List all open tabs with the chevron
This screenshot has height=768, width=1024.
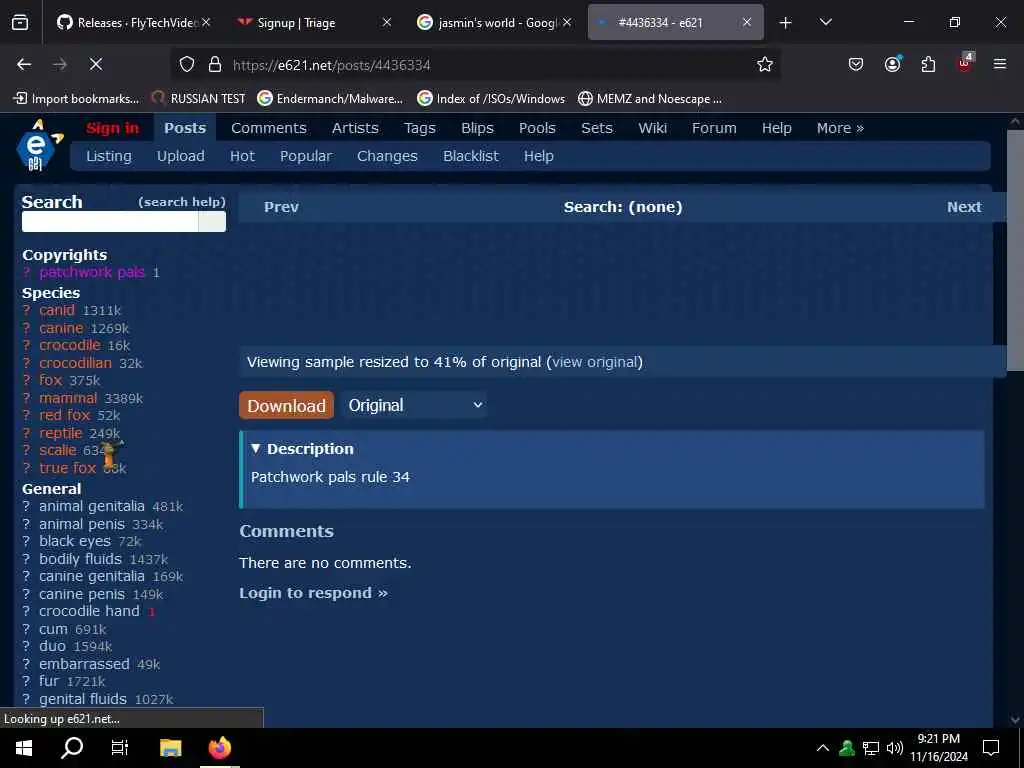[x=825, y=22]
